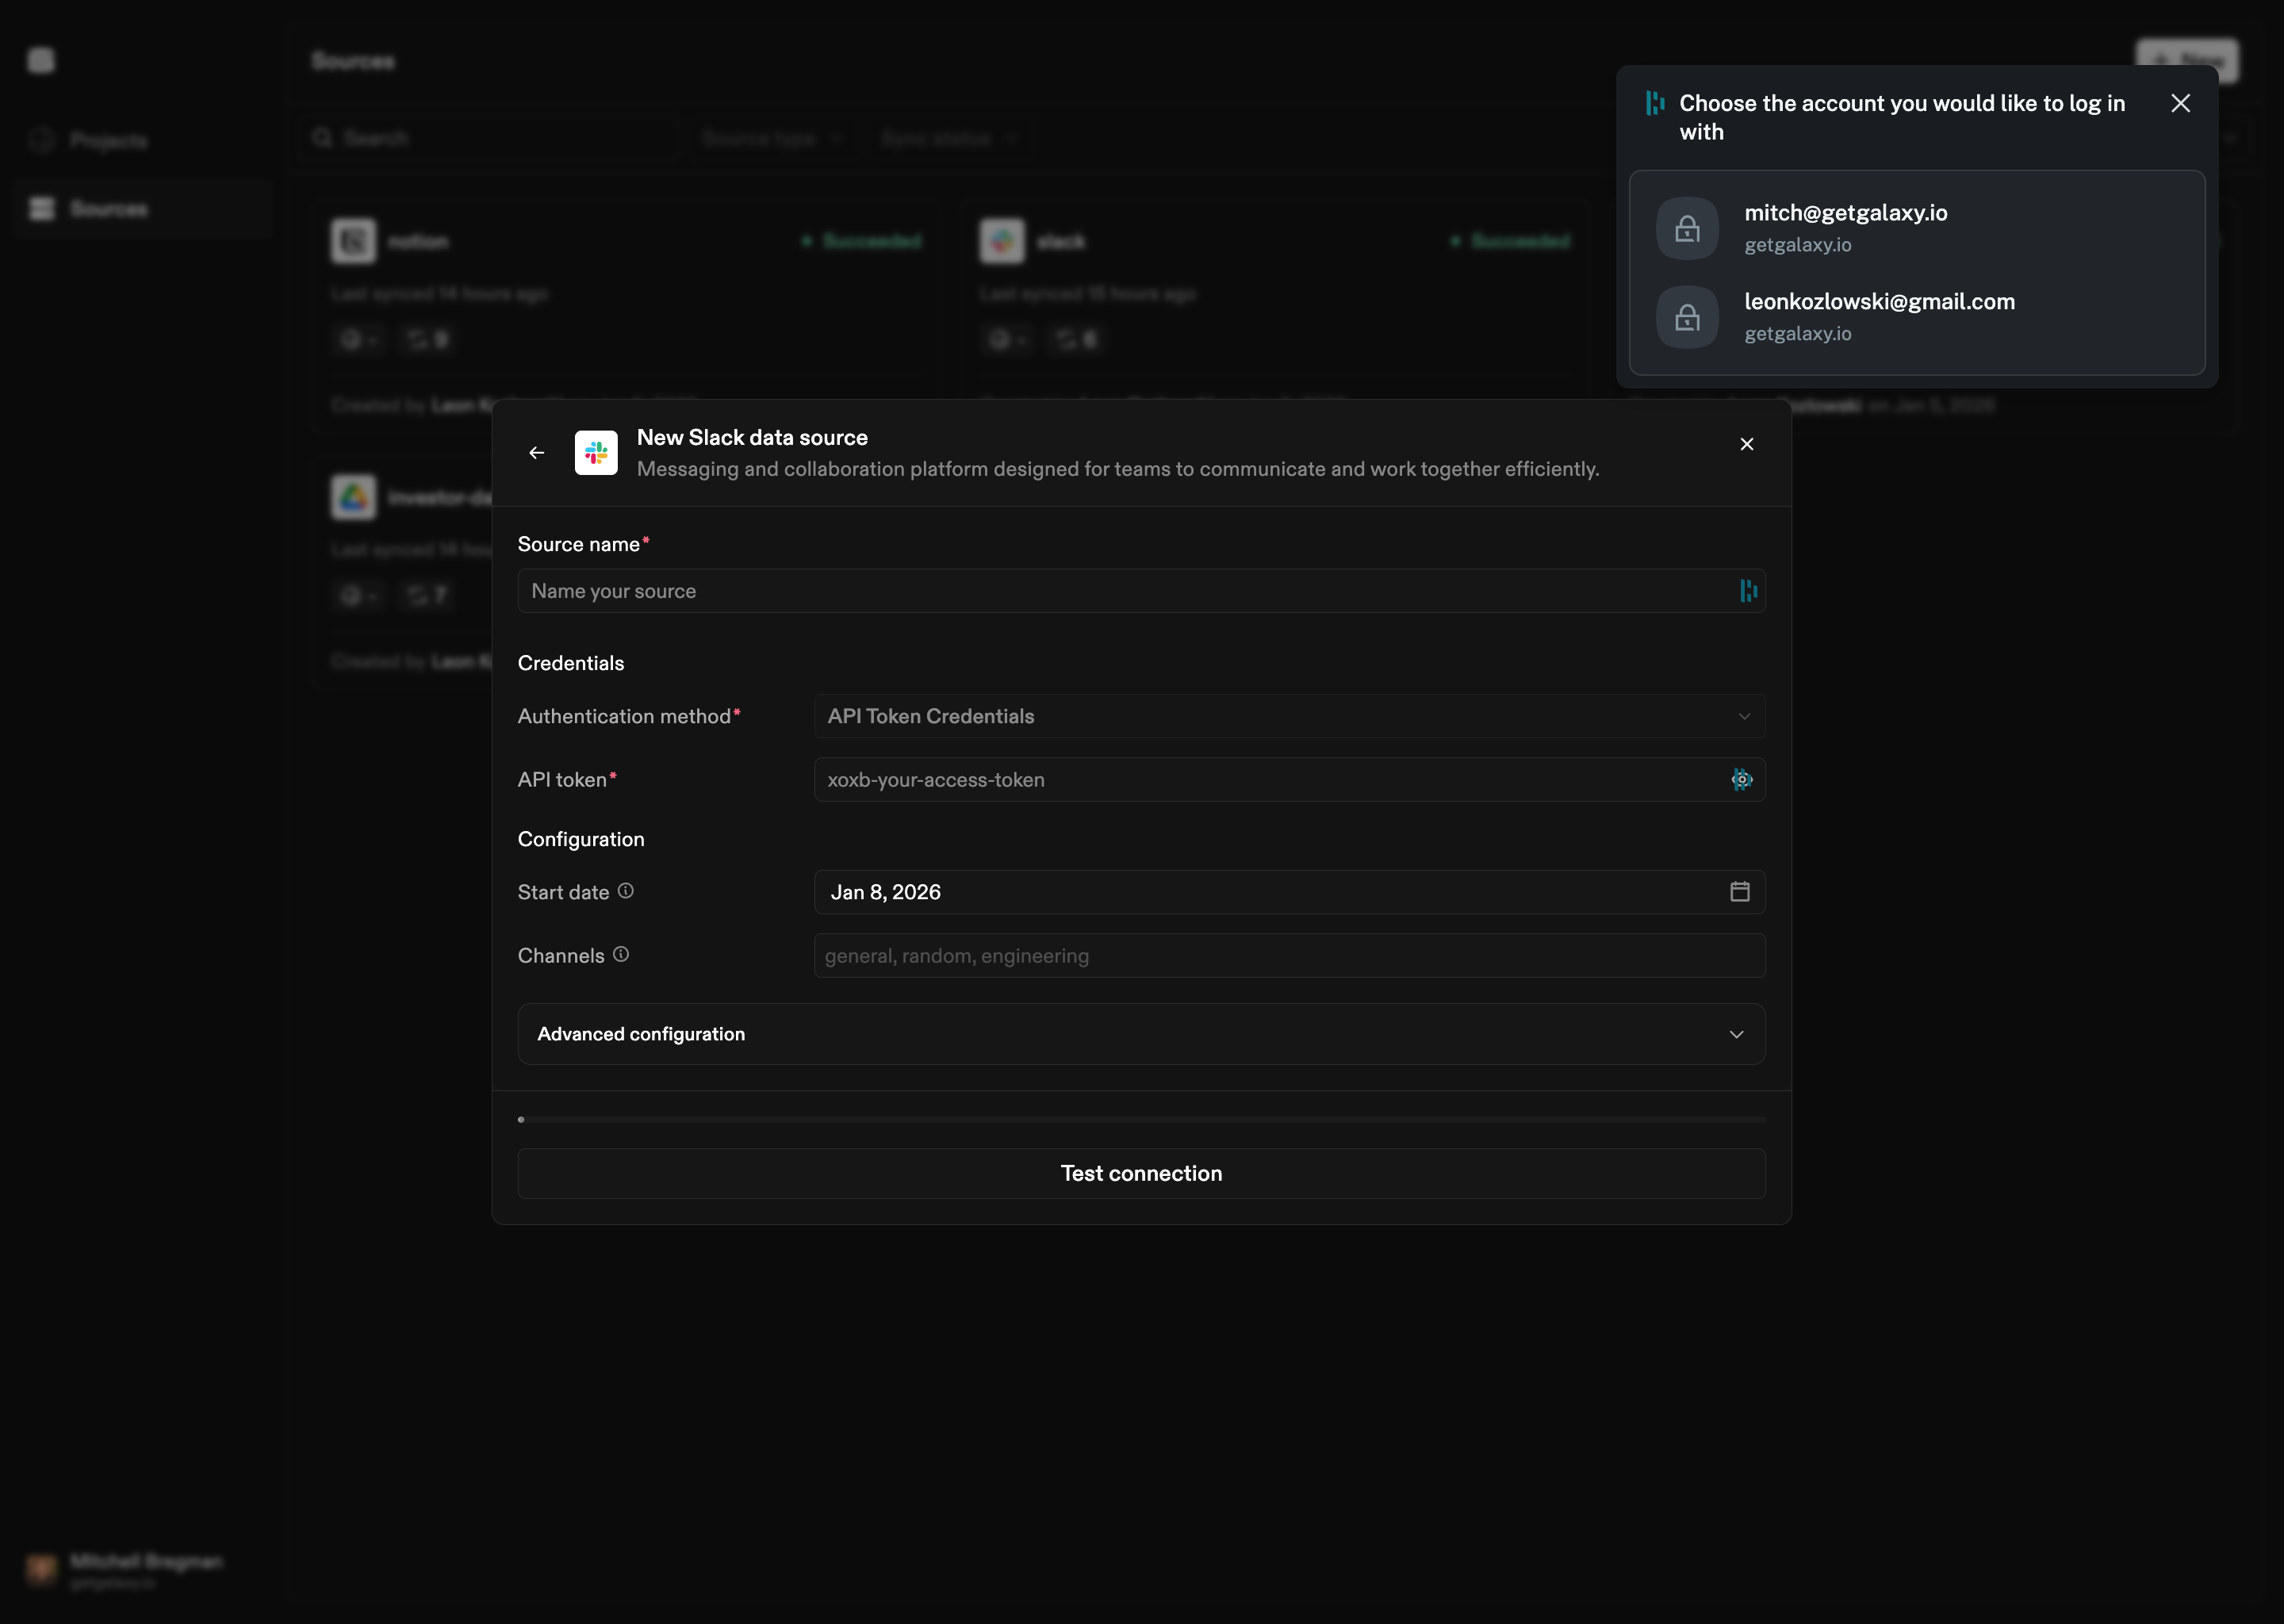The width and height of the screenshot is (2284, 1624).
Task: Click the Slack logo in the dialog header
Action: [x=596, y=452]
